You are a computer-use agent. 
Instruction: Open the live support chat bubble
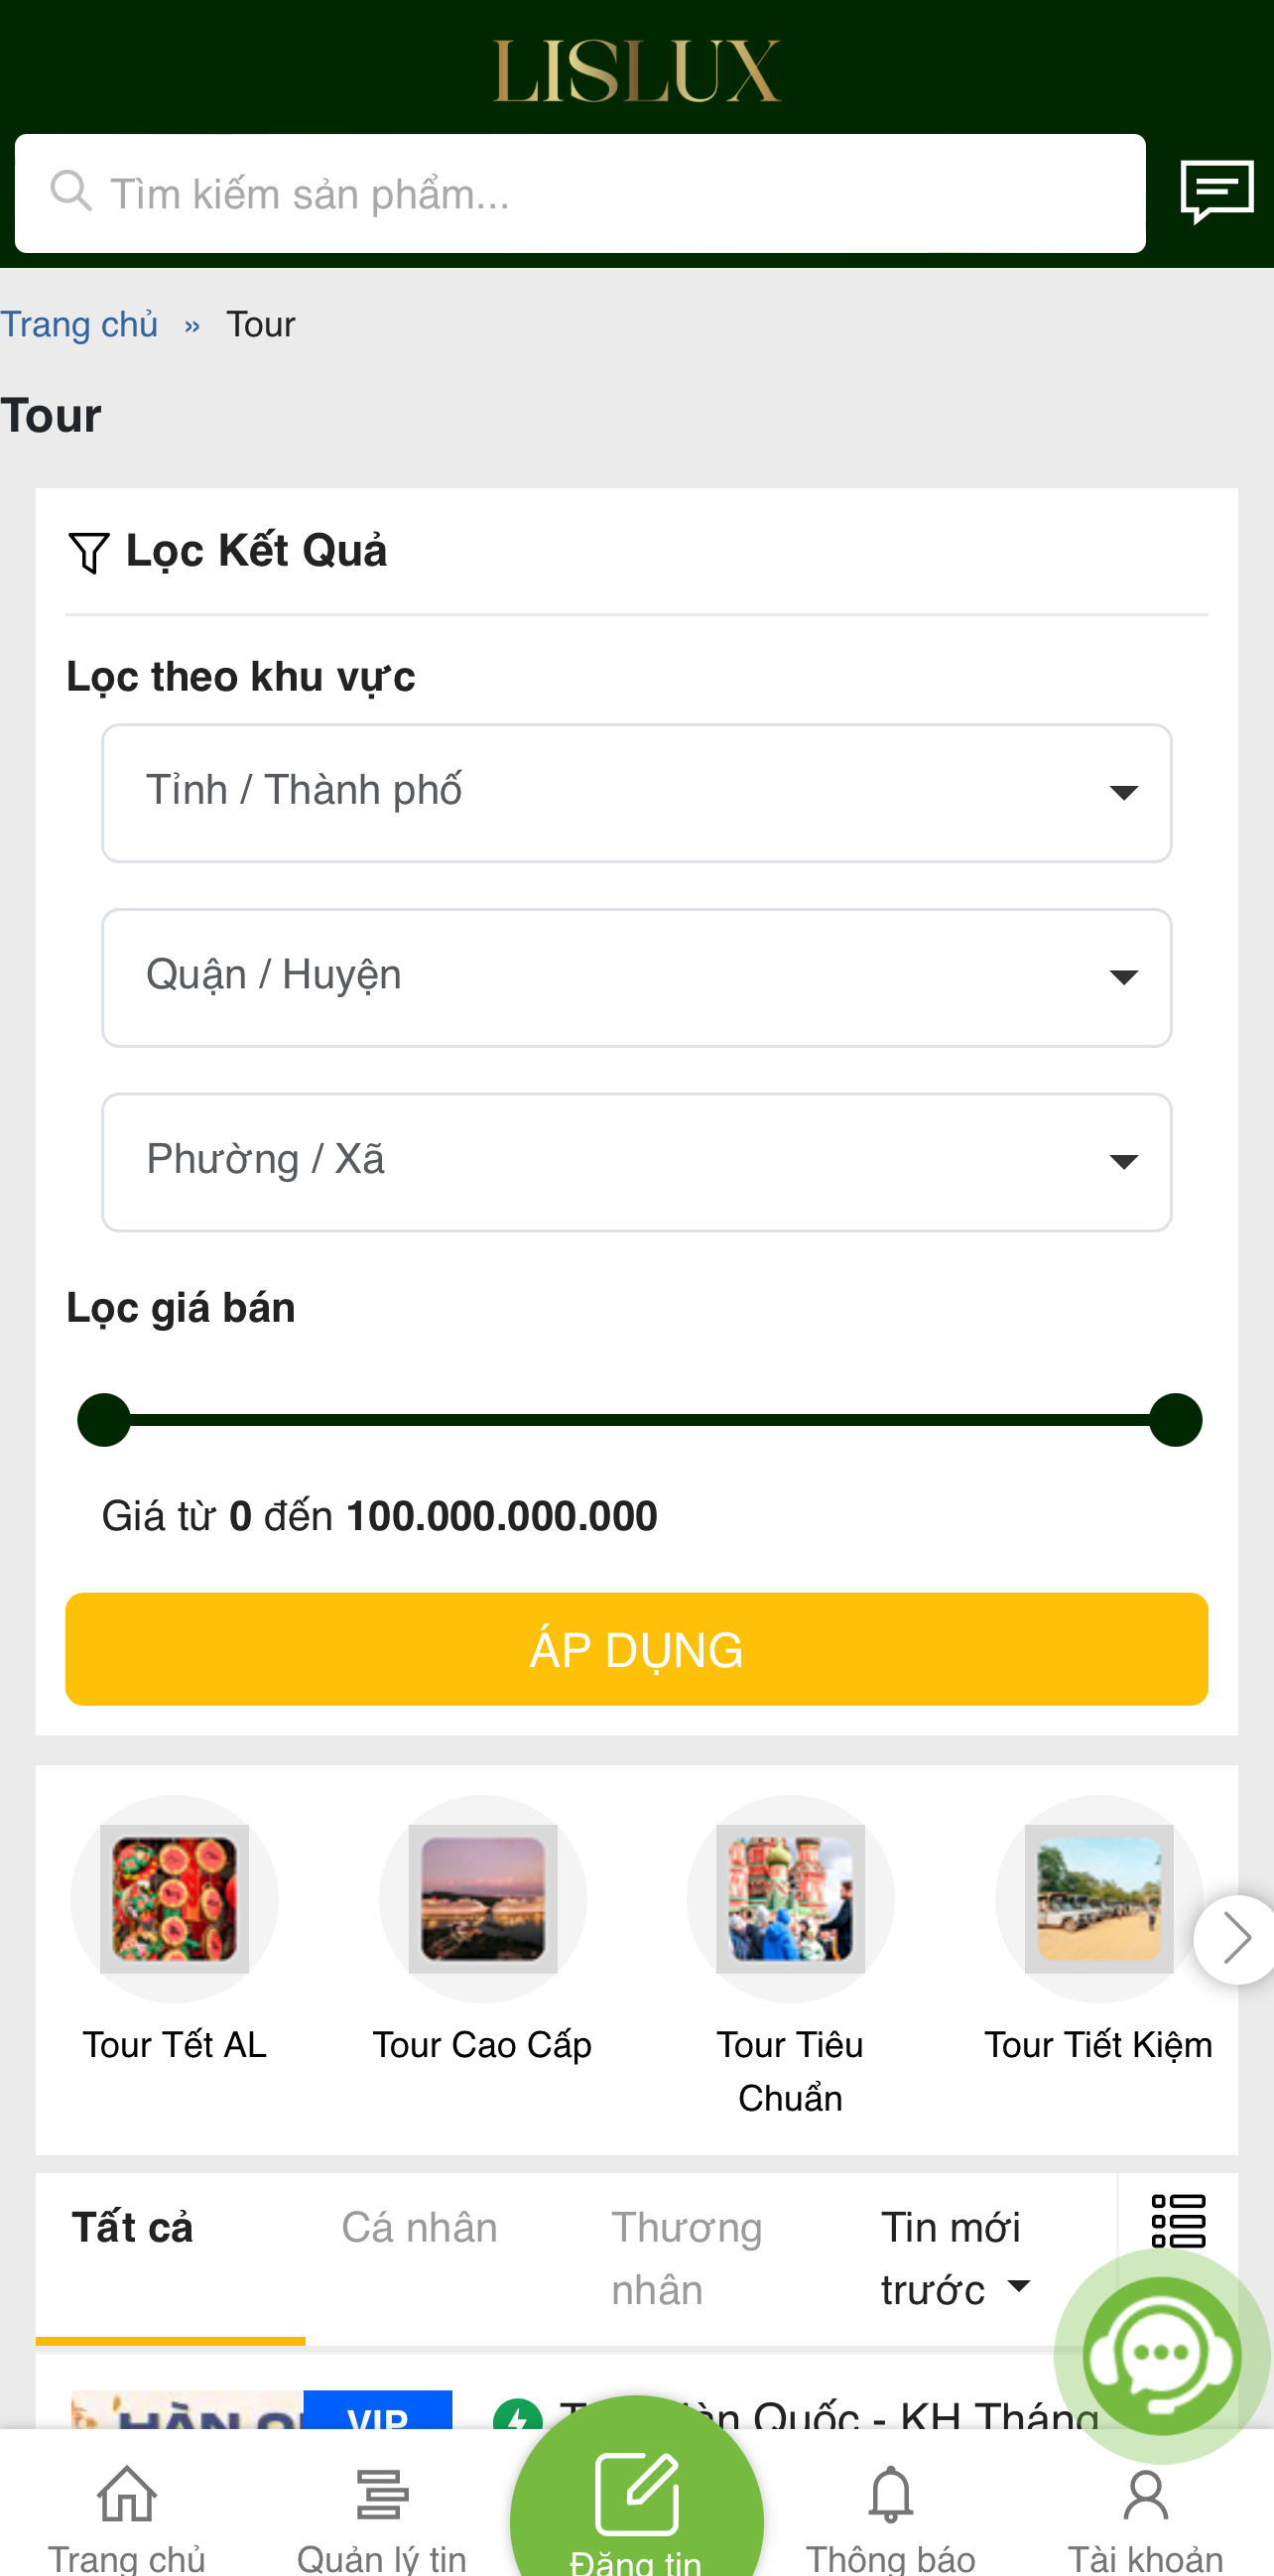click(x=1161, y=2354)
